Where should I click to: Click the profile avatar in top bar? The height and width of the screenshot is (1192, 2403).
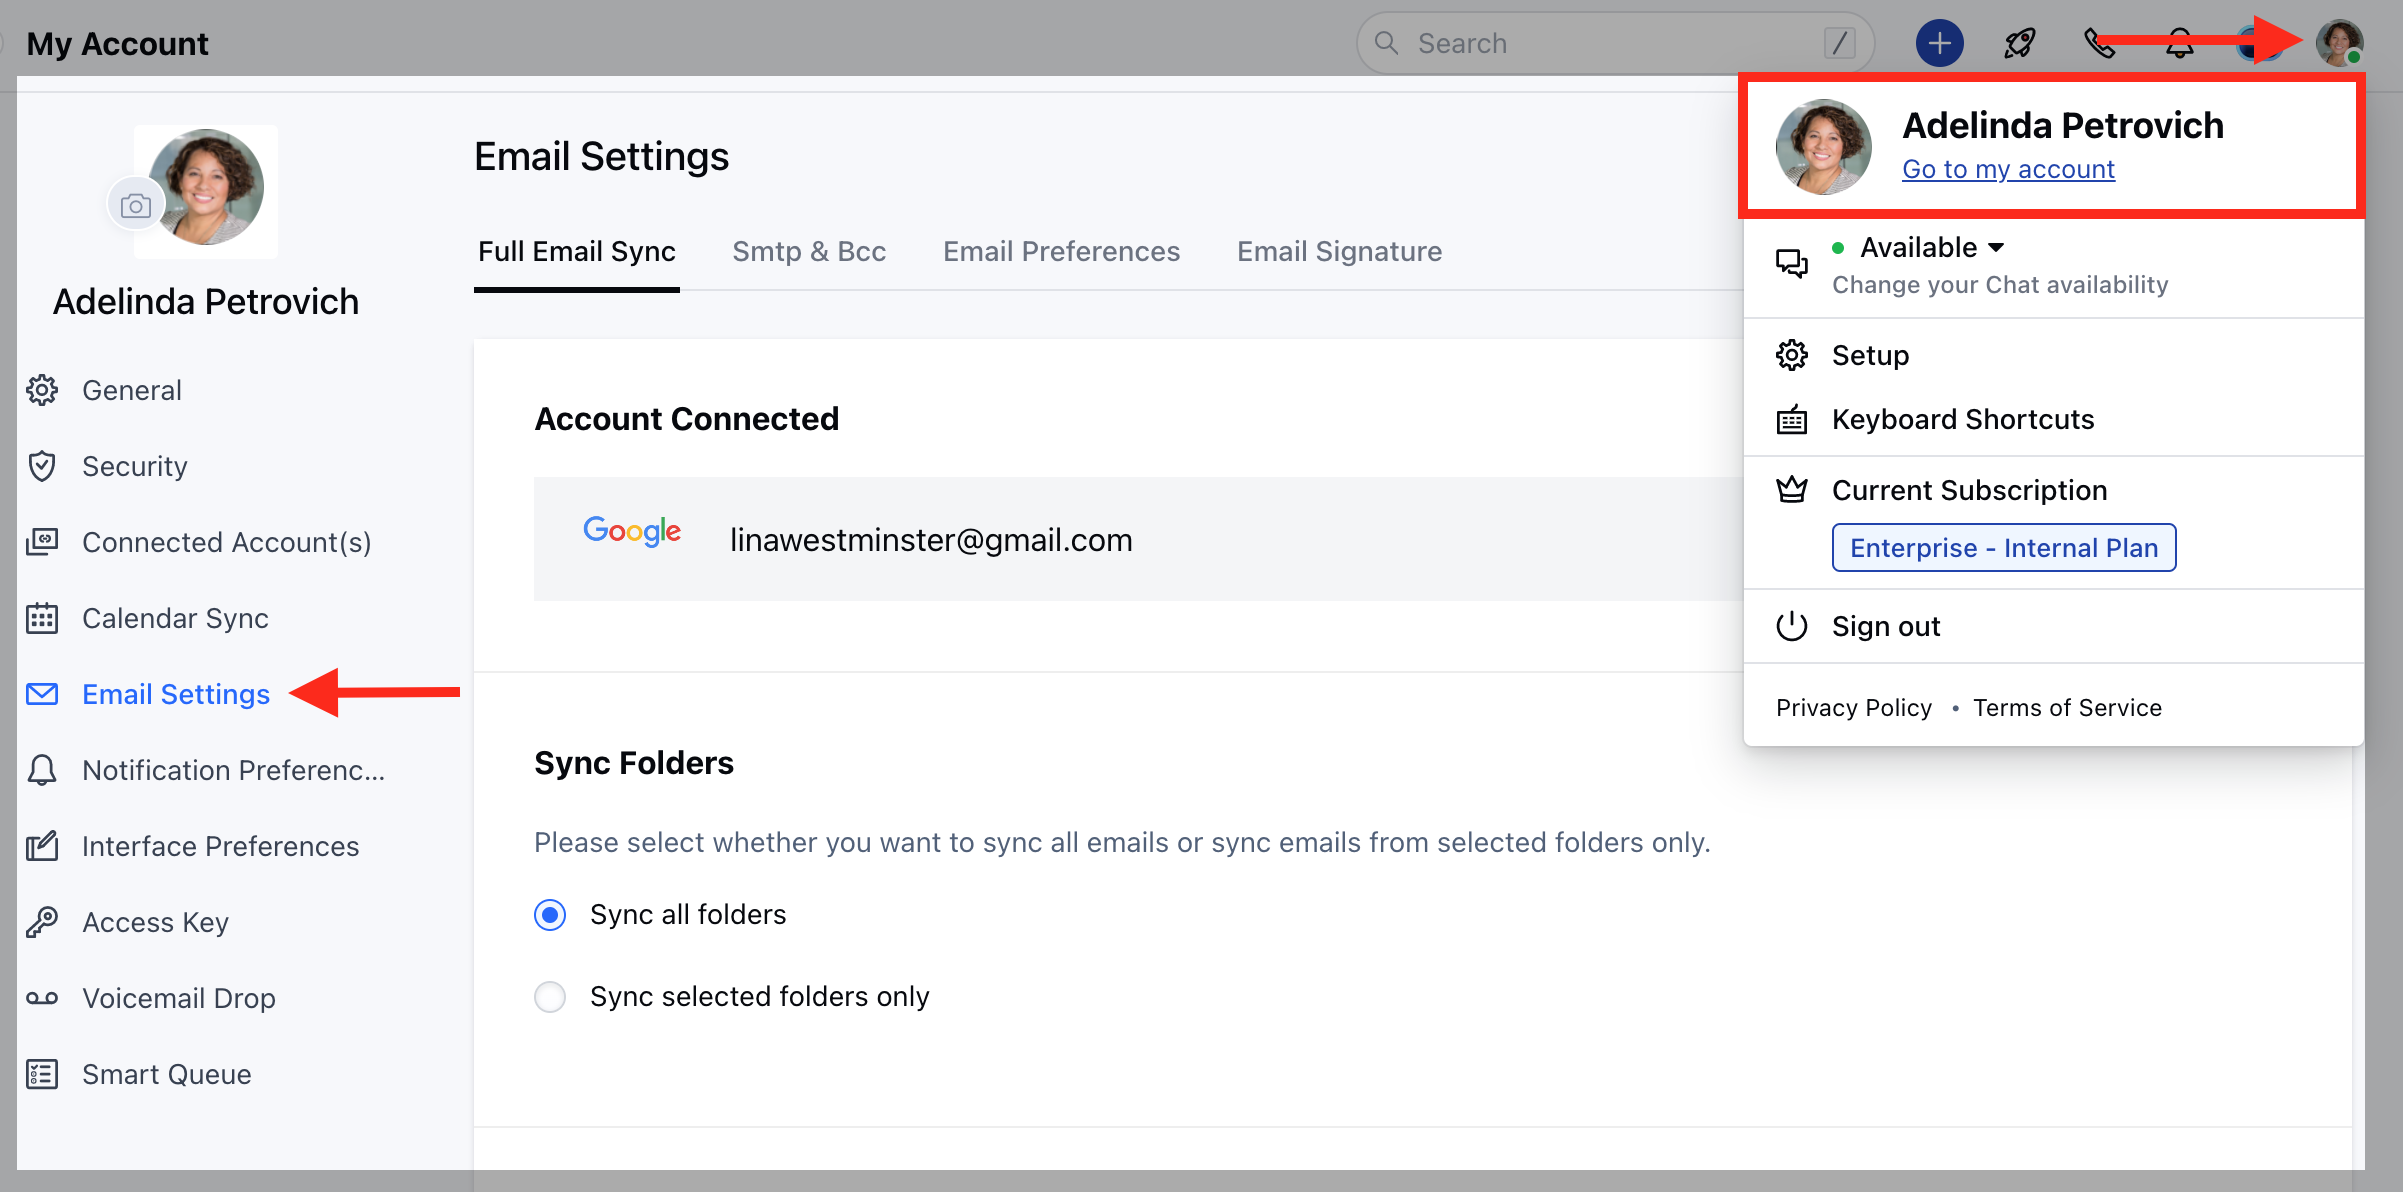(x=2340, y=43)
